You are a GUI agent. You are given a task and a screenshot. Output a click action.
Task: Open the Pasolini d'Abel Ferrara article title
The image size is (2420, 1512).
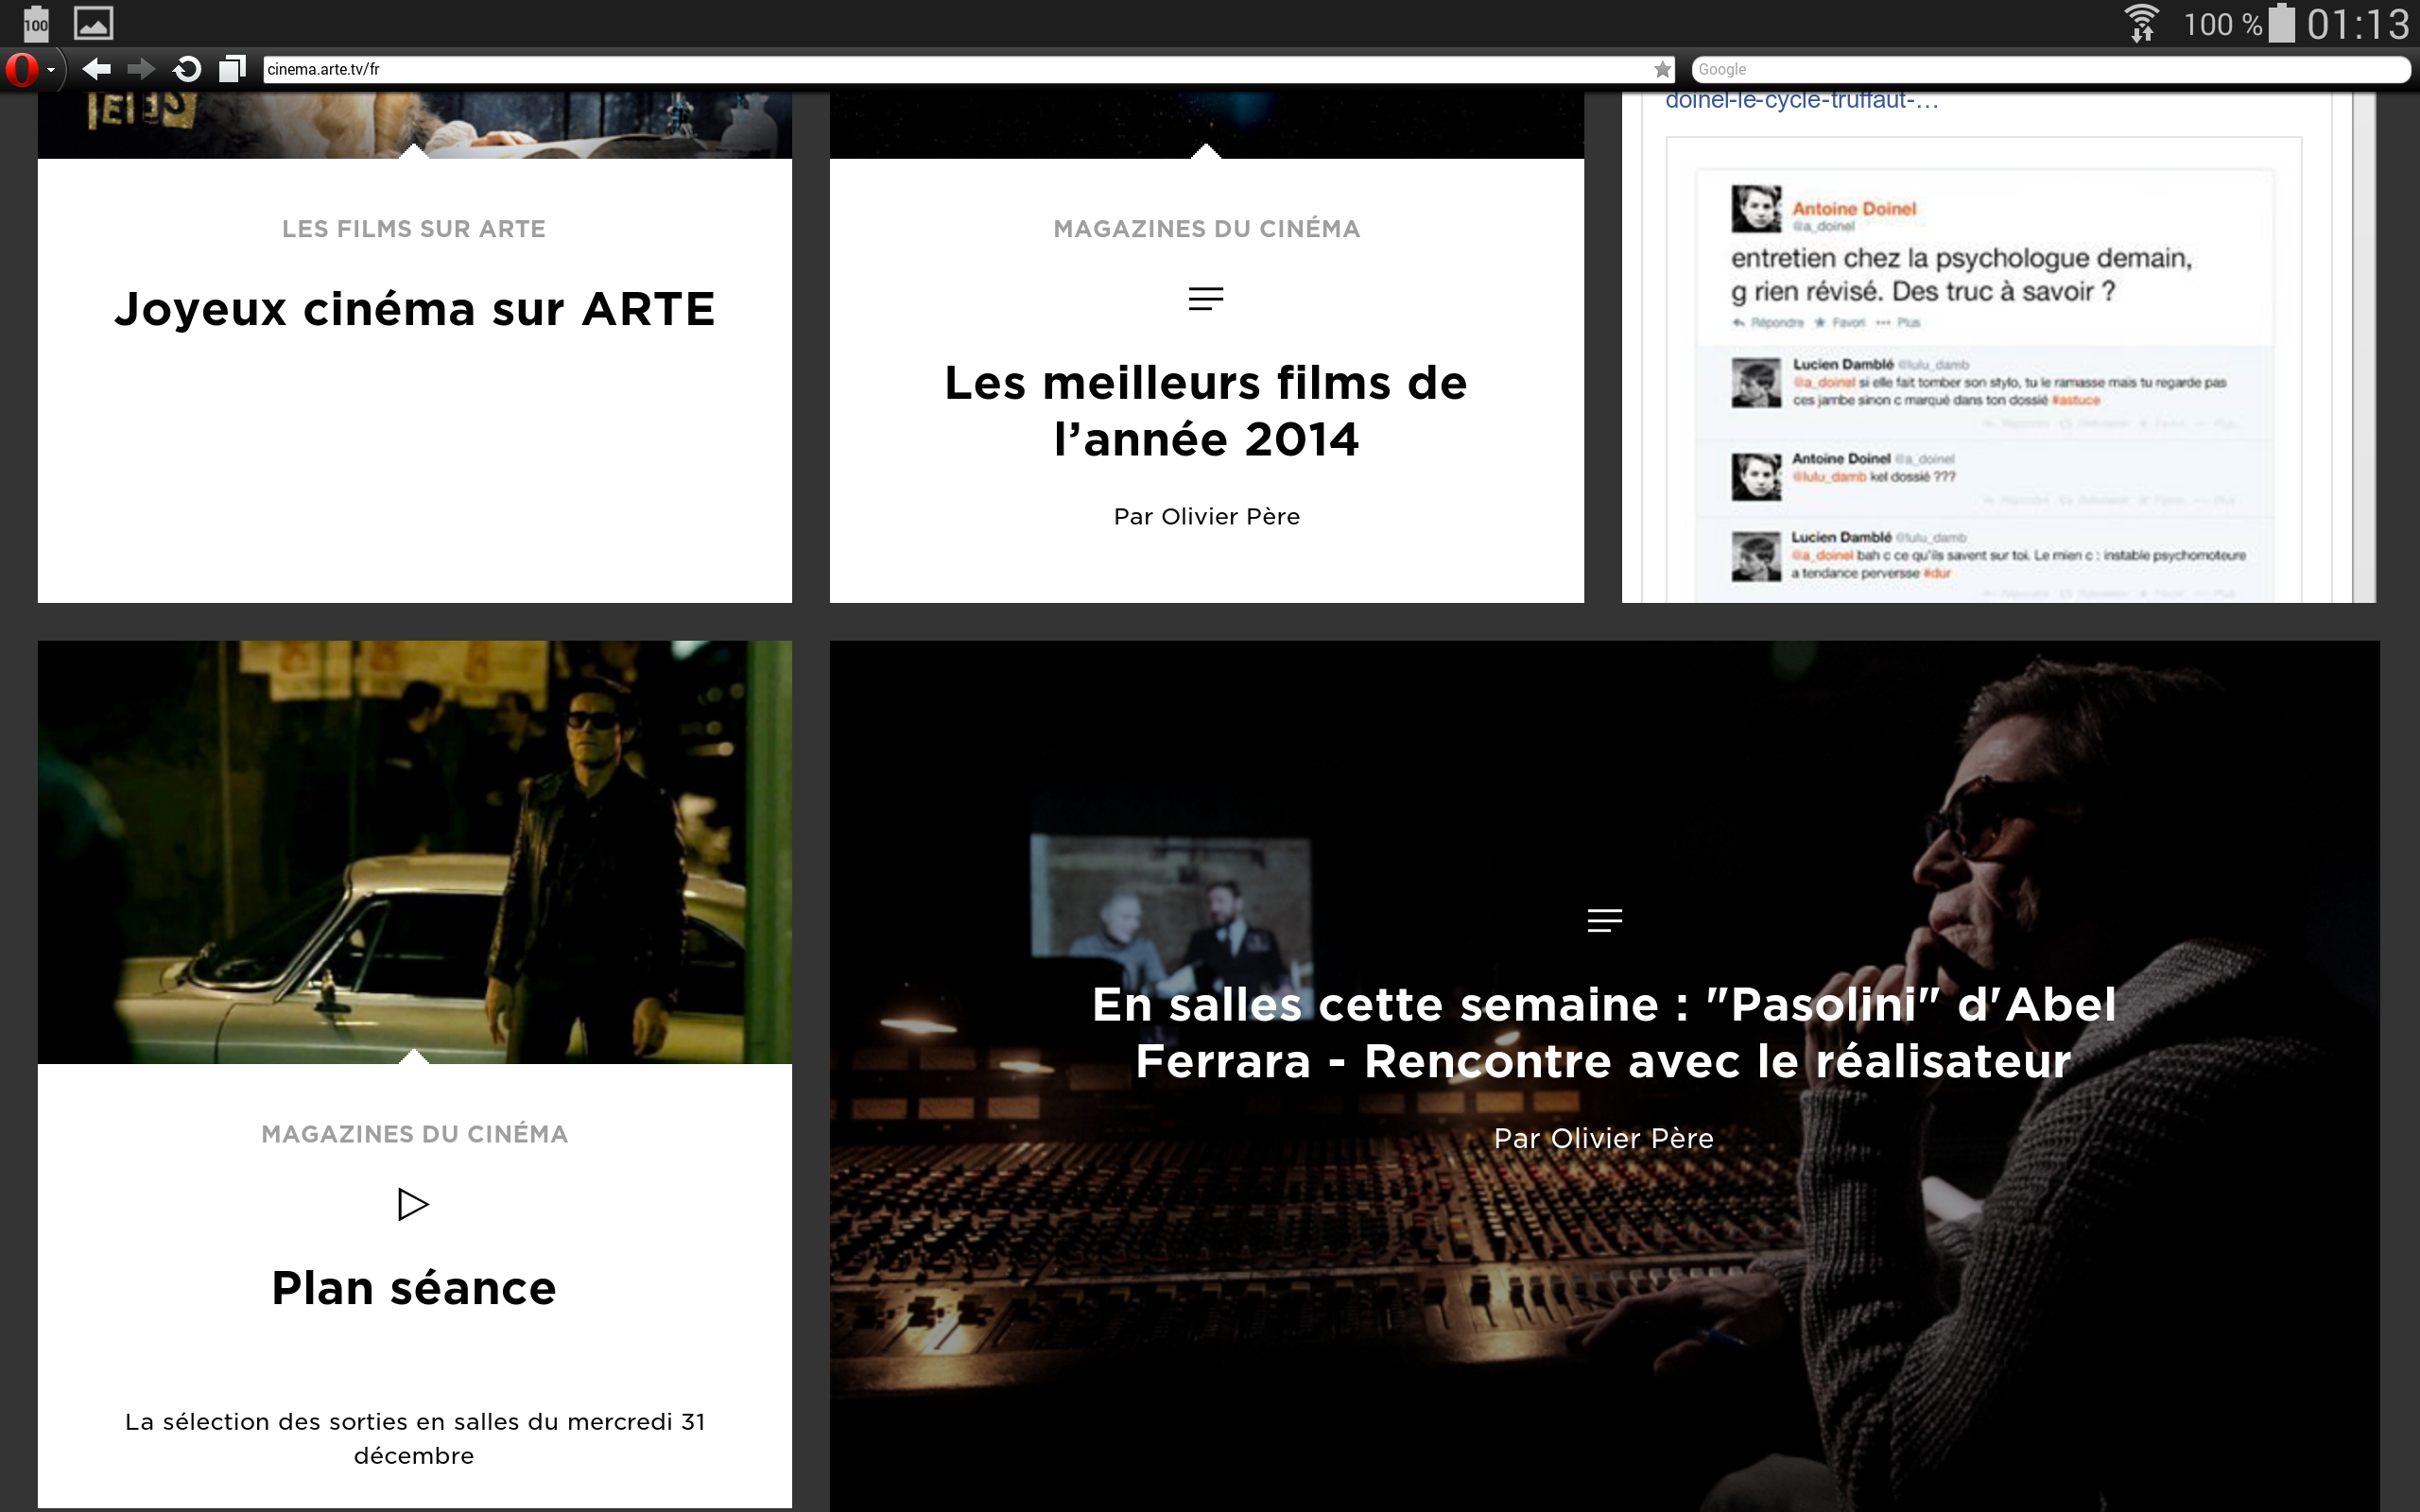point(1604,1033)
